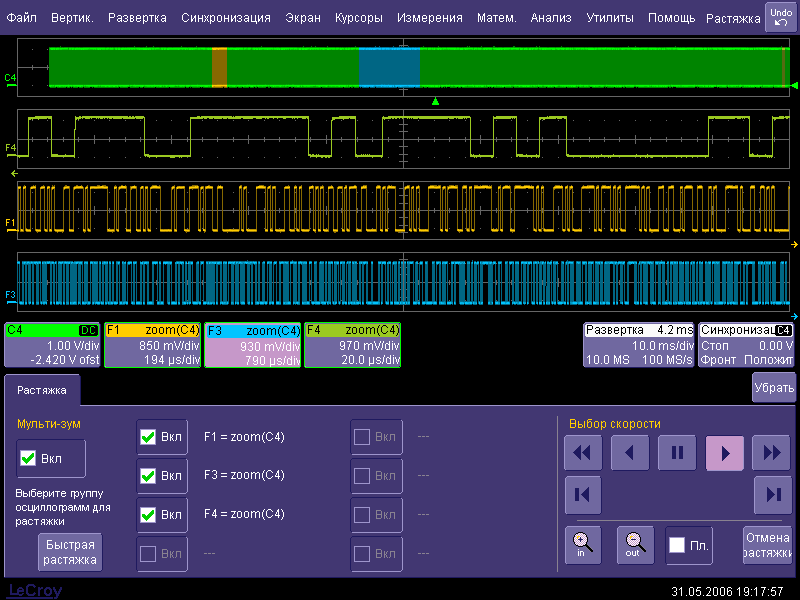Open the Синхронизация menu
The height and width of the screenshot is (600, 800).
pyautogui.click(x=226, y=18)
